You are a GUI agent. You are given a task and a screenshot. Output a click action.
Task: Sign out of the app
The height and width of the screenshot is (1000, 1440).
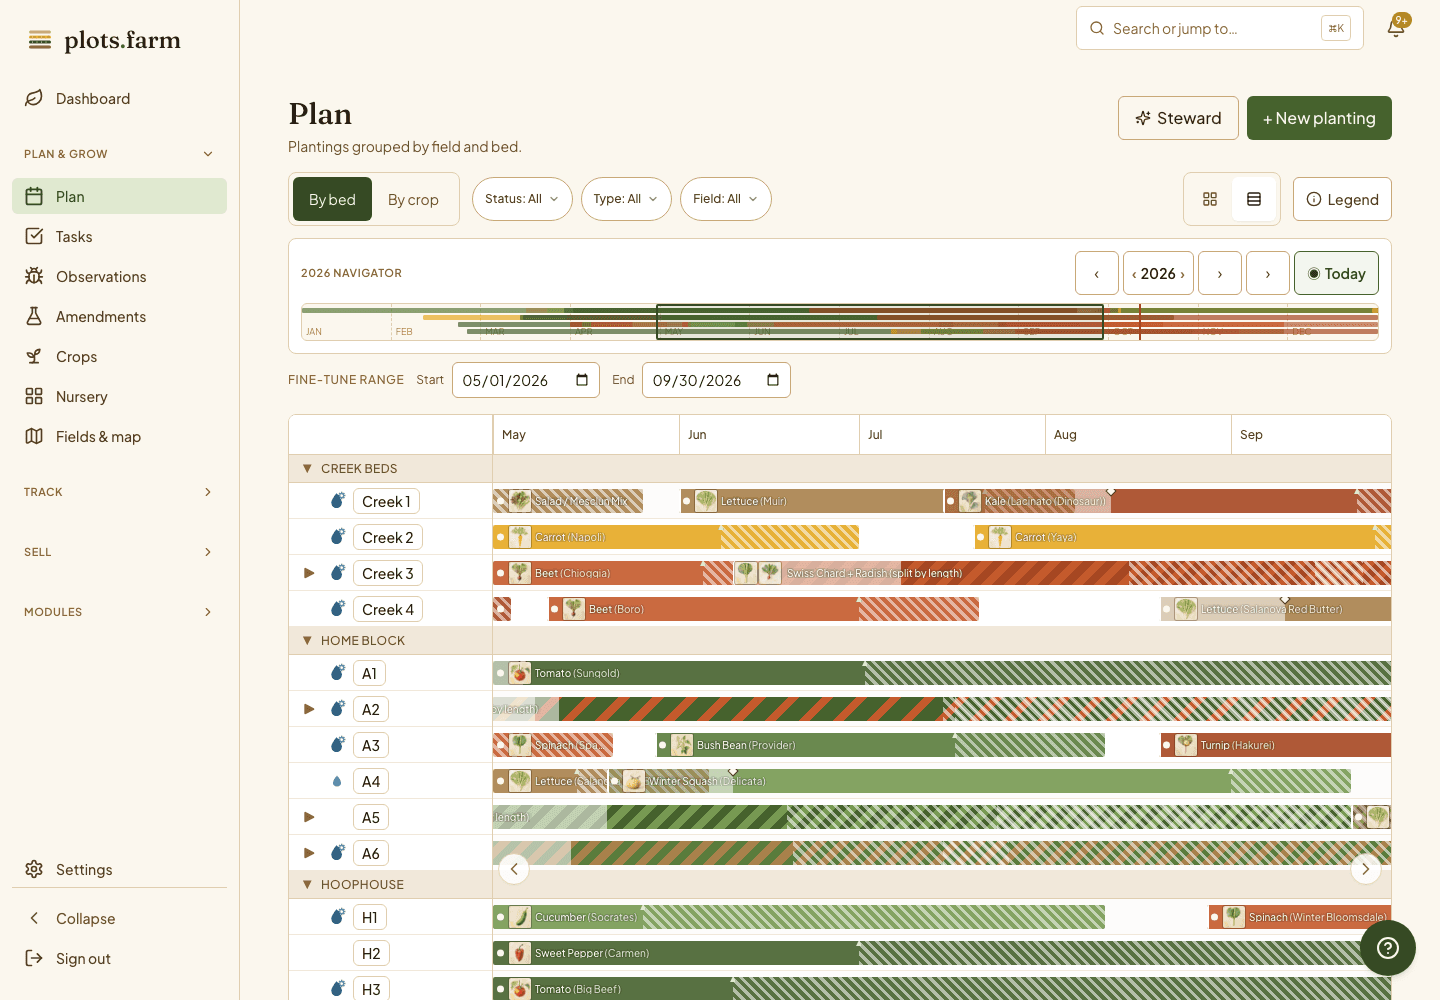[119, 958]
